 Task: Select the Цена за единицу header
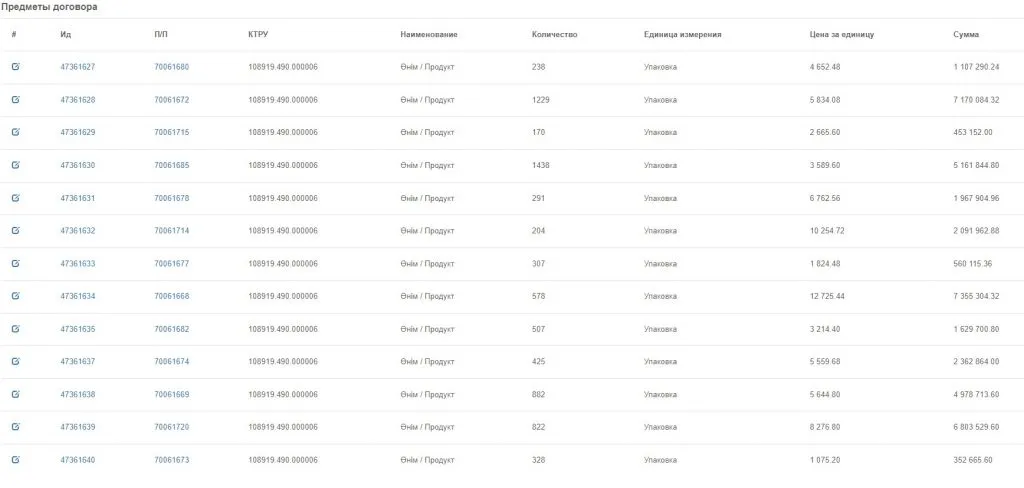click(x=842, y=35)
